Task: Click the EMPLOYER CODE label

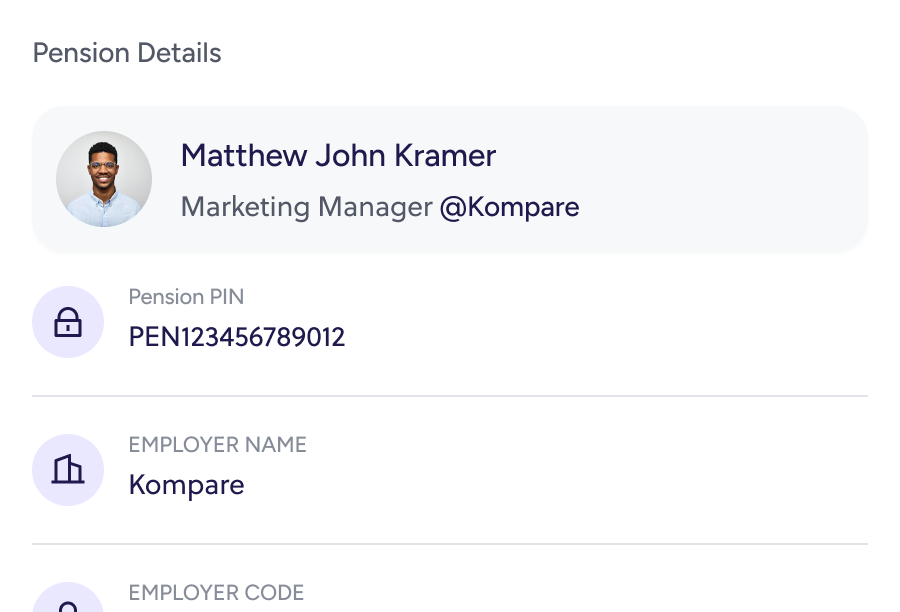Action: (216, 593)
